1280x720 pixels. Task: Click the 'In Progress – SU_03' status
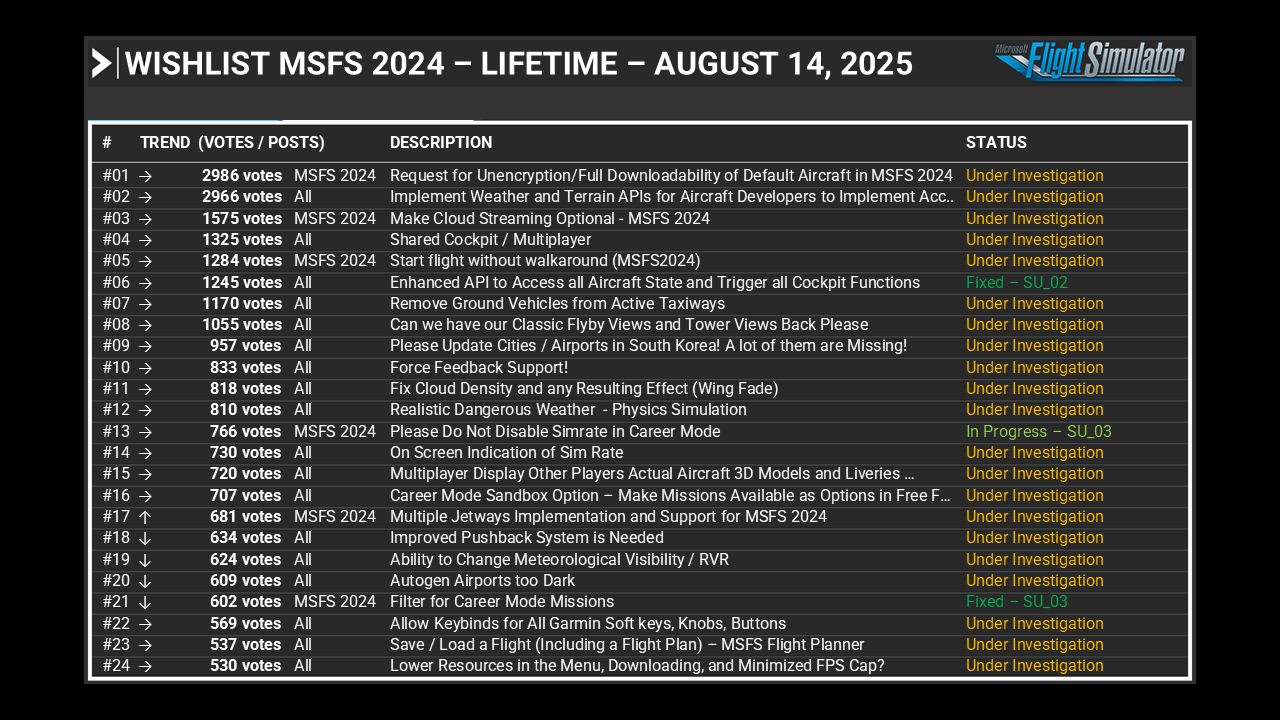tap(1039, 432)
